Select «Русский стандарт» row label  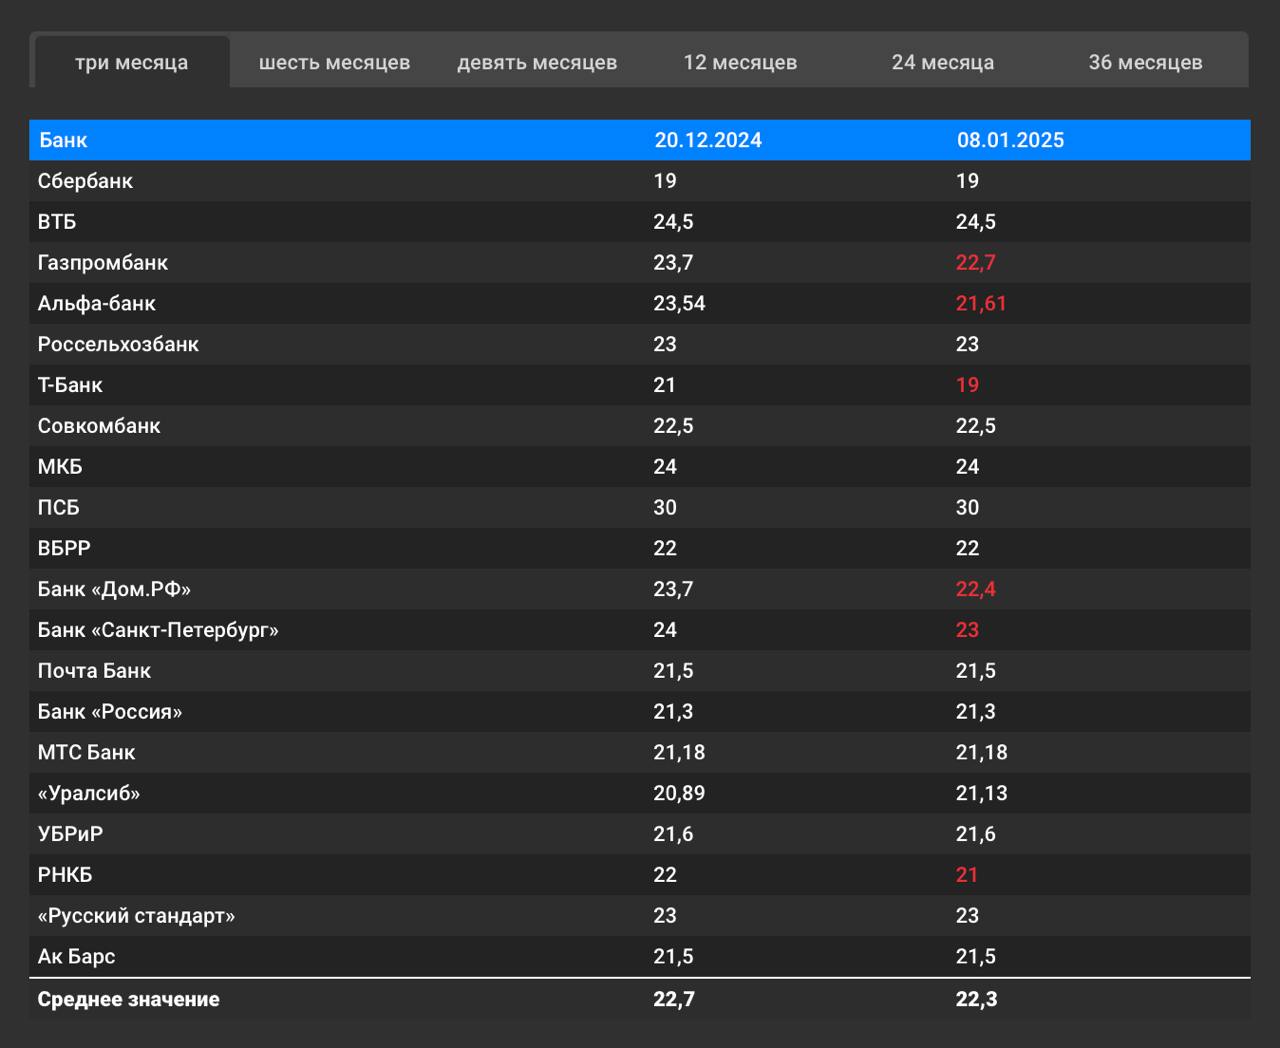click(x=136, y=916)
